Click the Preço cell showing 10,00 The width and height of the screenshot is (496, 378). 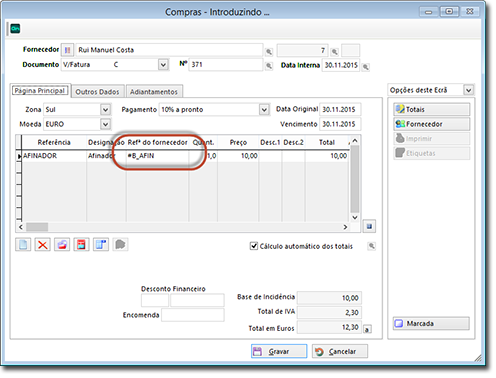(x=238, y=156)
